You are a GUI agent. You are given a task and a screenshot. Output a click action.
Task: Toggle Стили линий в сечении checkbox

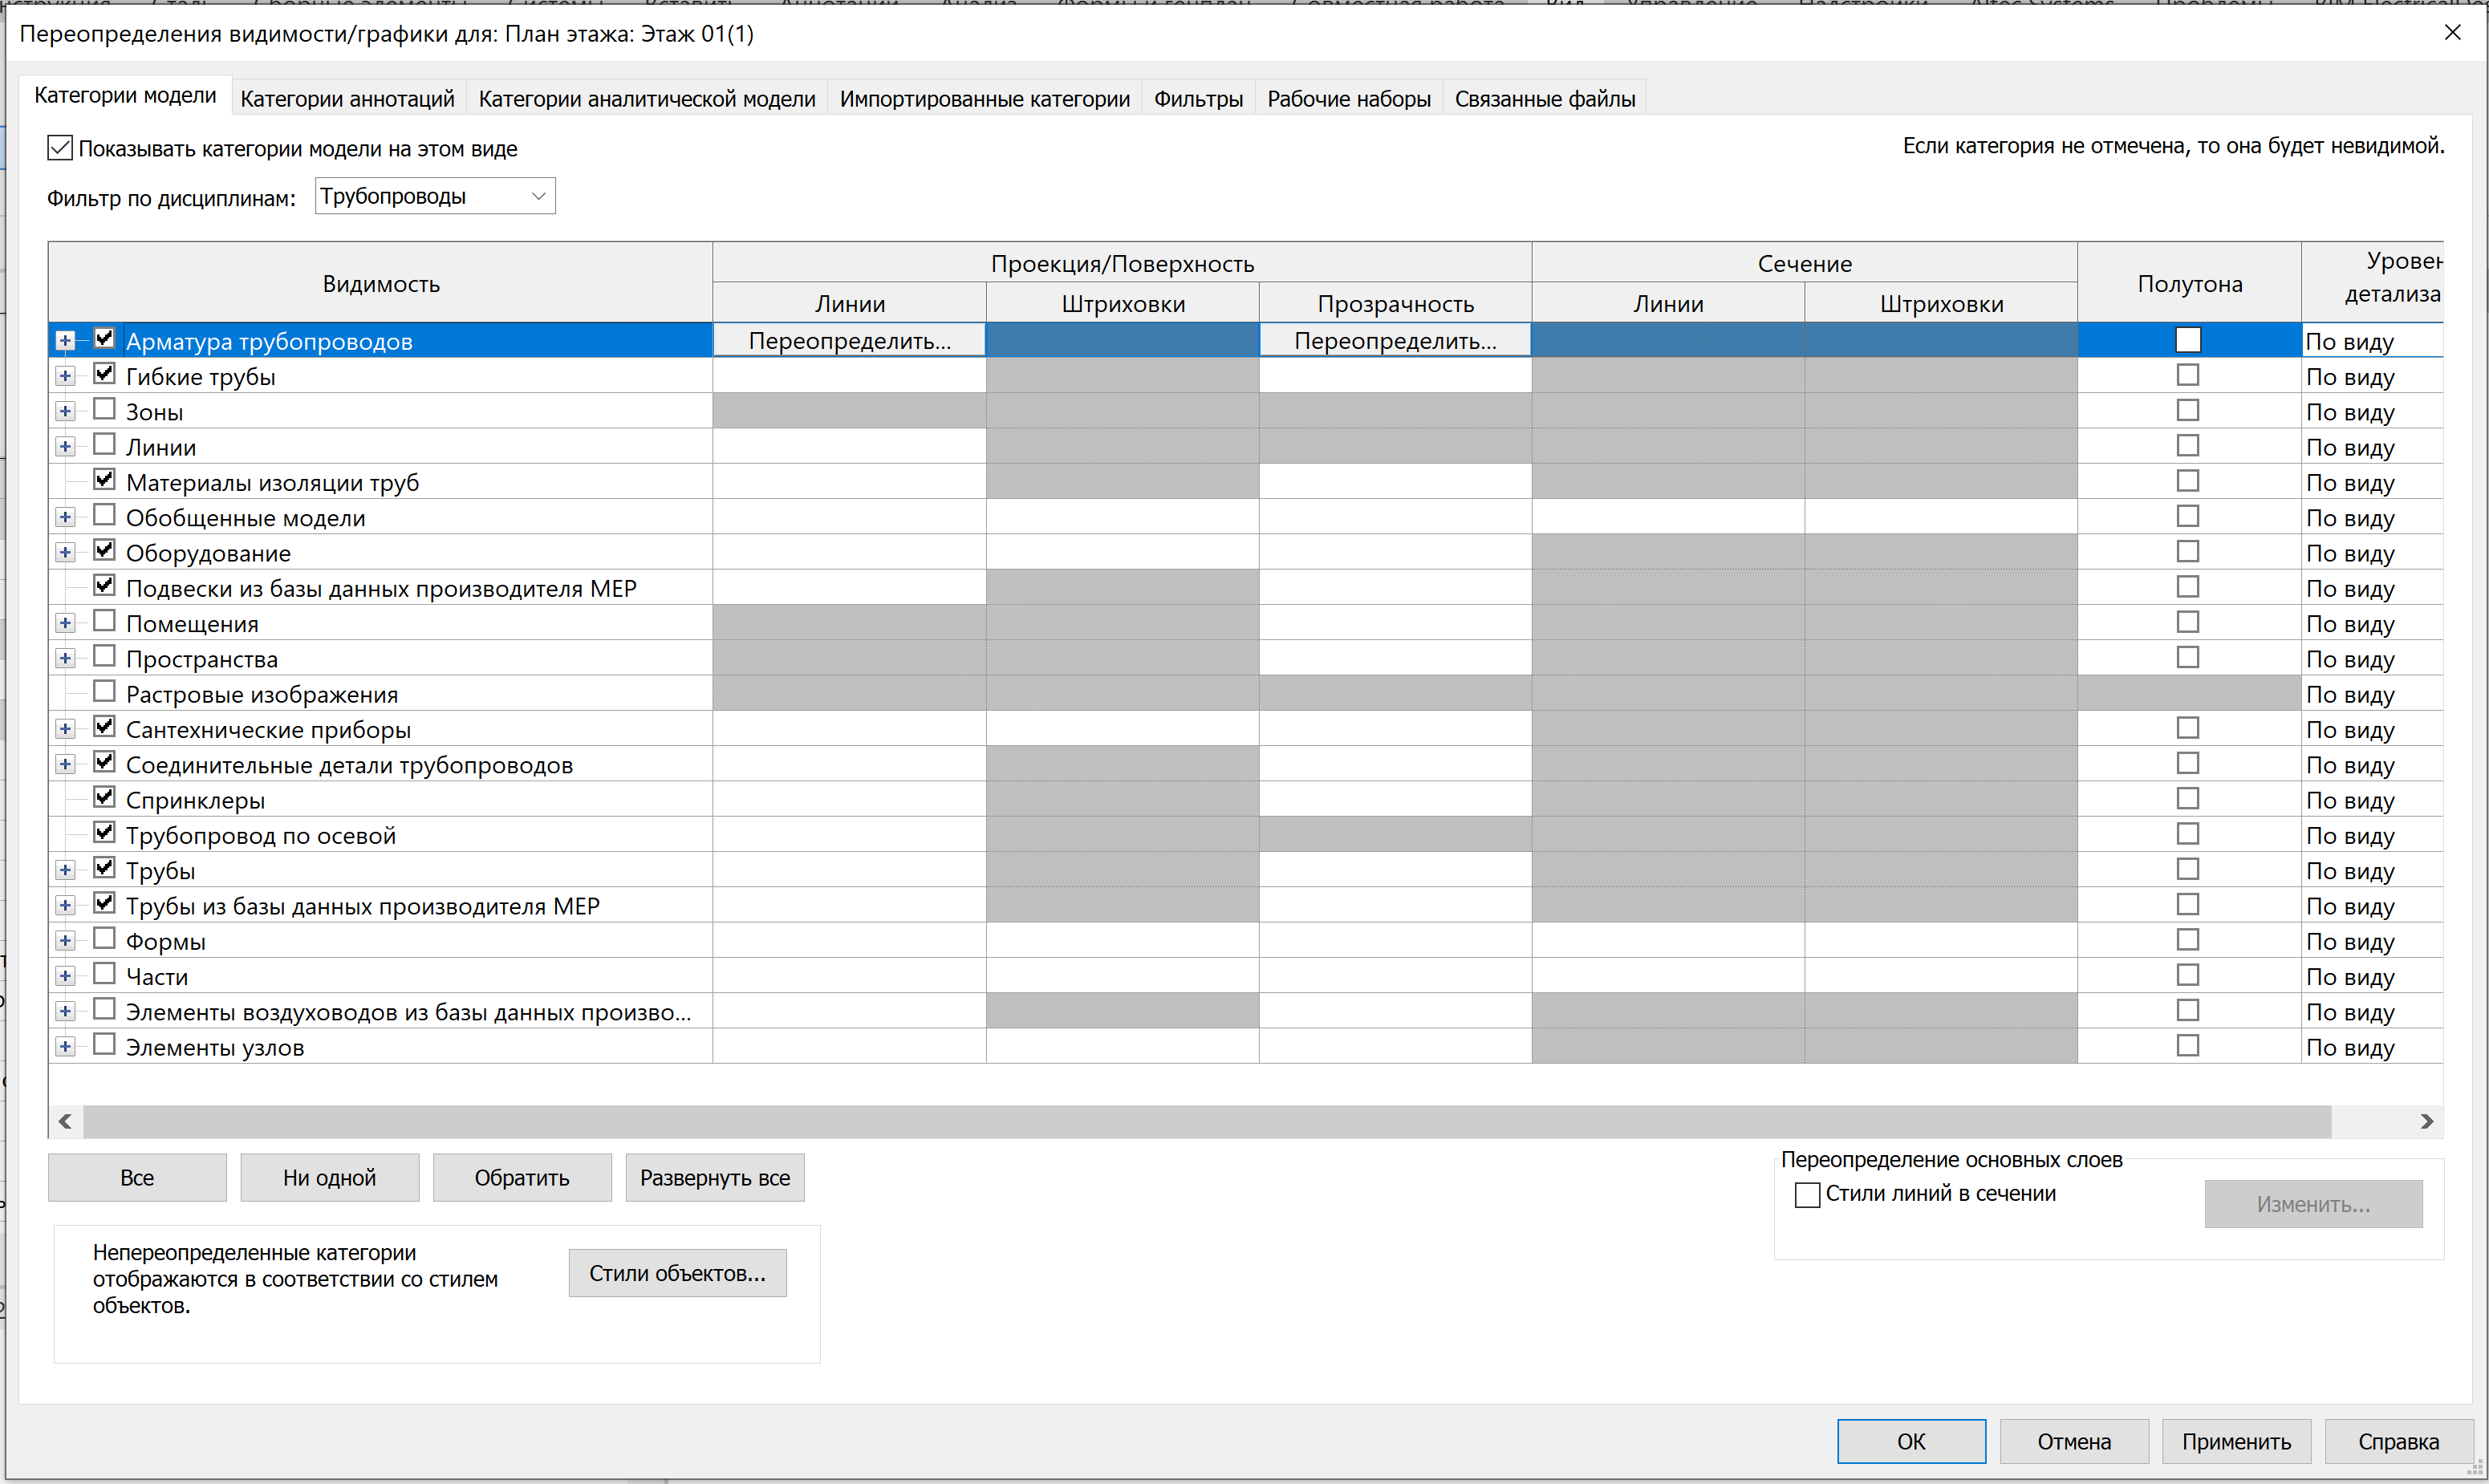(x=1807, y=1195)
